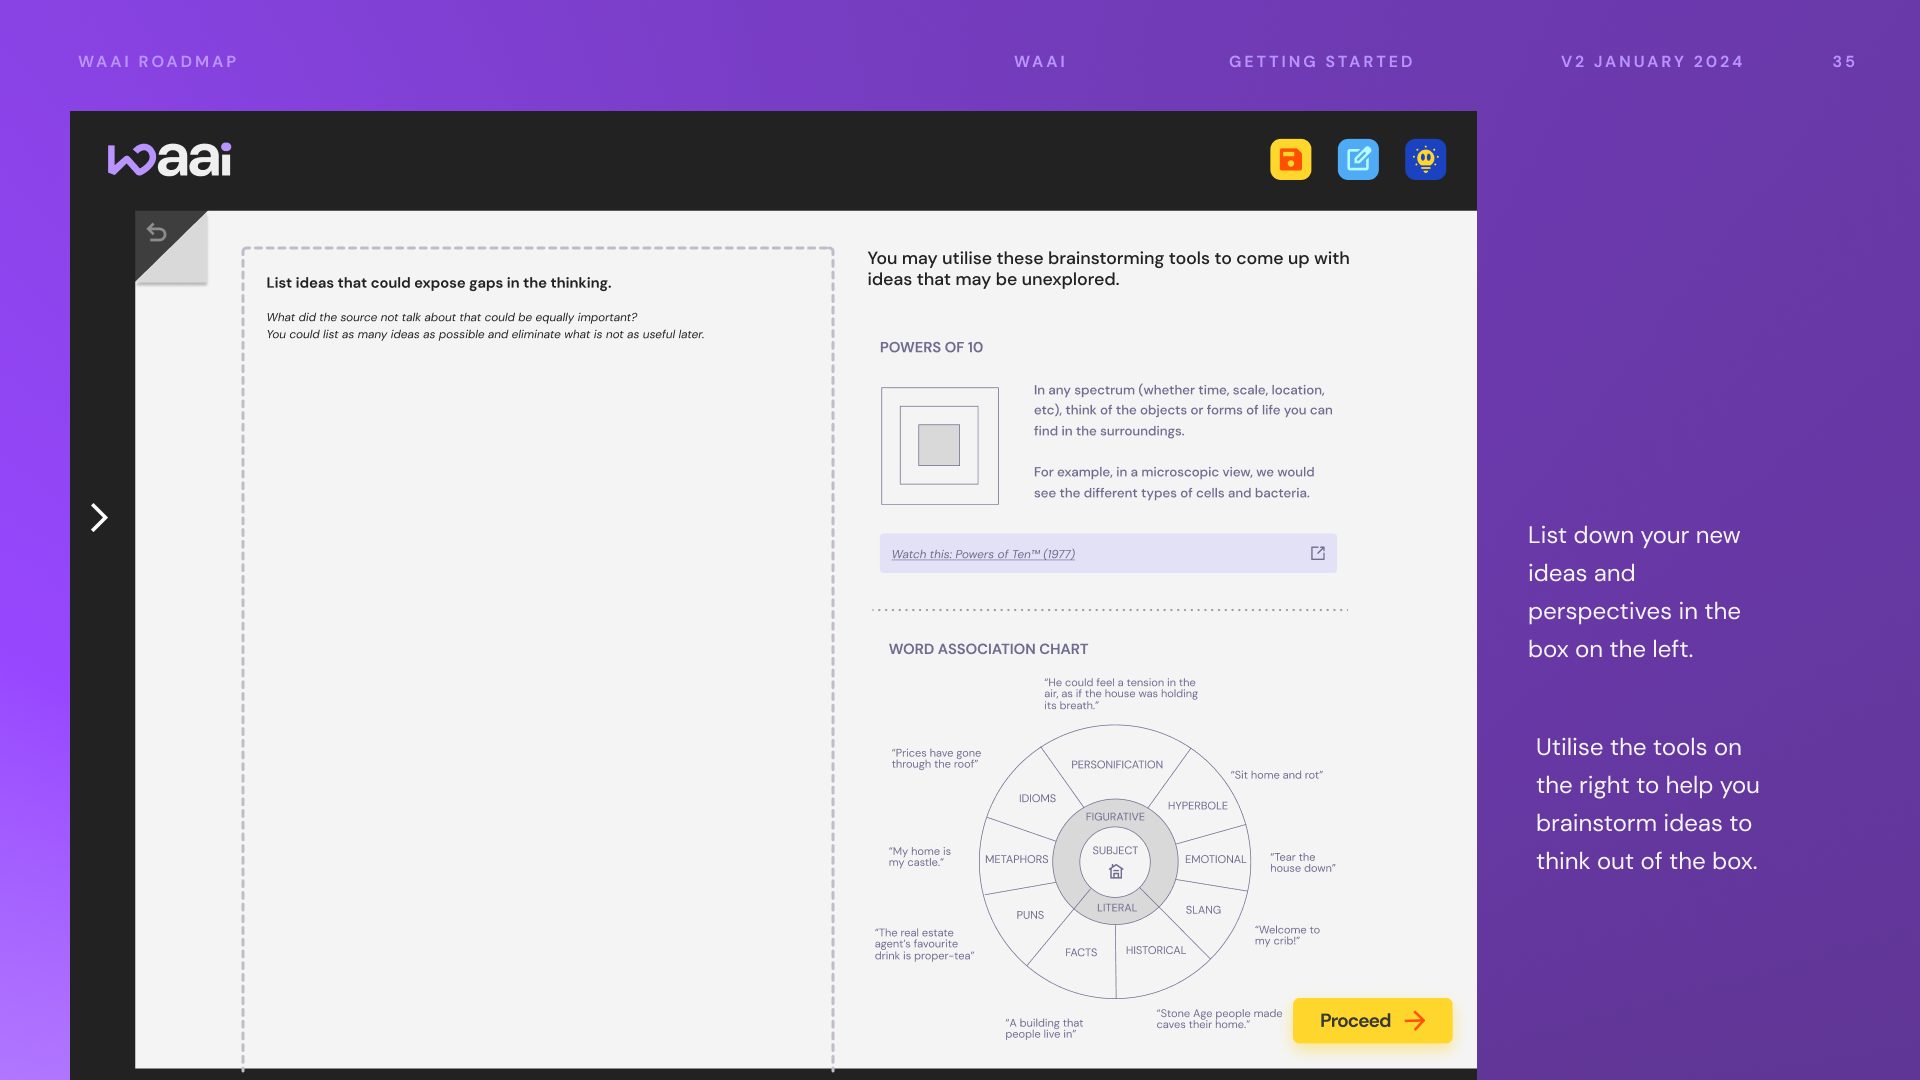
Task: Select FACTS segment in chart
Action: 1081,953
